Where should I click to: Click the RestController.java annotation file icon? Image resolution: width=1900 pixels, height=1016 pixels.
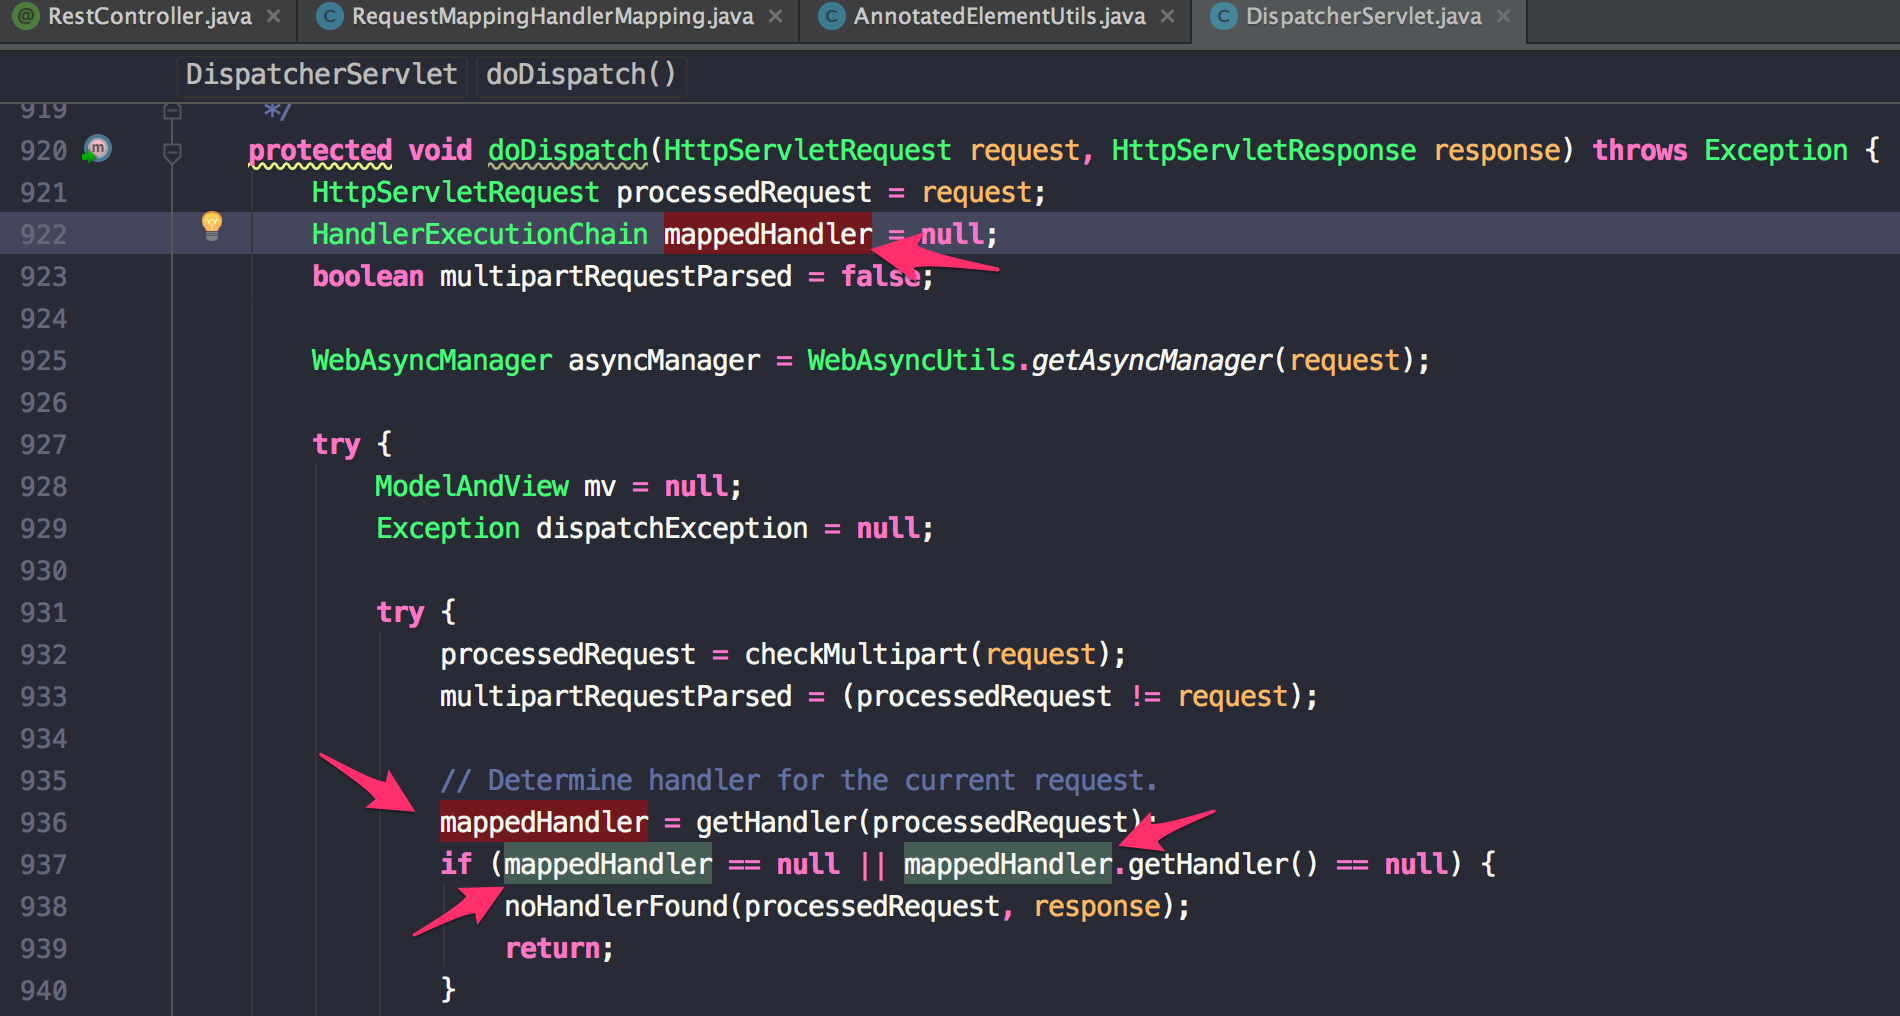click(26, 16)
